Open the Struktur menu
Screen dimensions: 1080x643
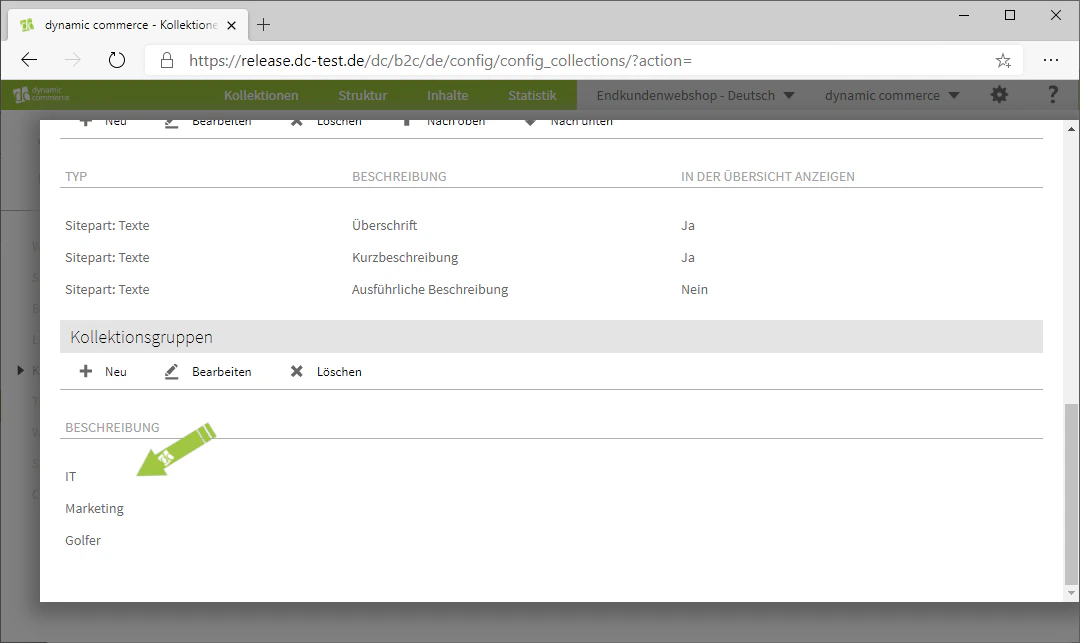click(362, 96)
